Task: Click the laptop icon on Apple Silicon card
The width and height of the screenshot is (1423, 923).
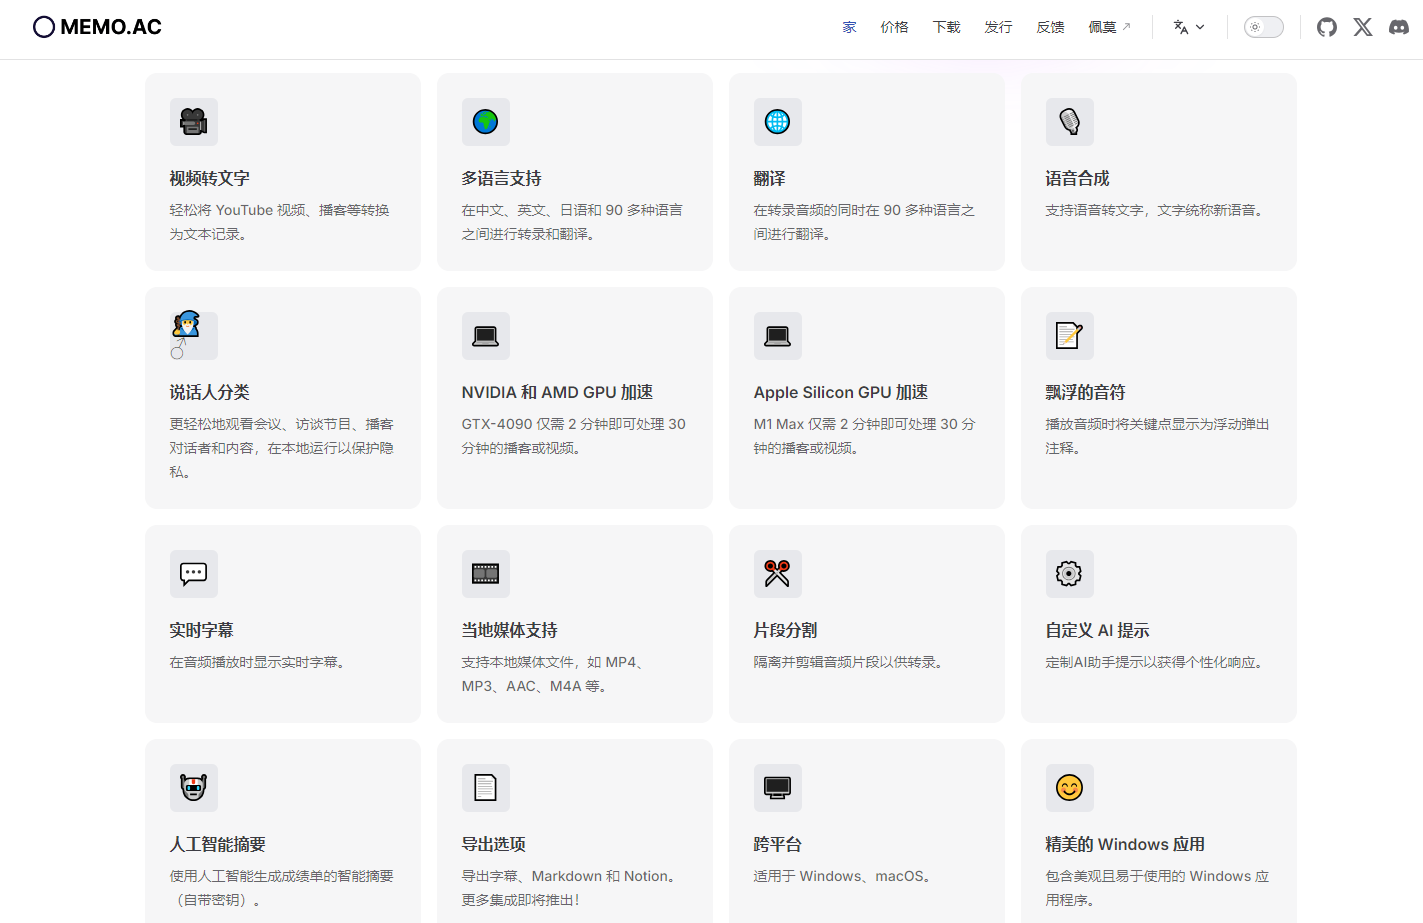Action: 778,336
